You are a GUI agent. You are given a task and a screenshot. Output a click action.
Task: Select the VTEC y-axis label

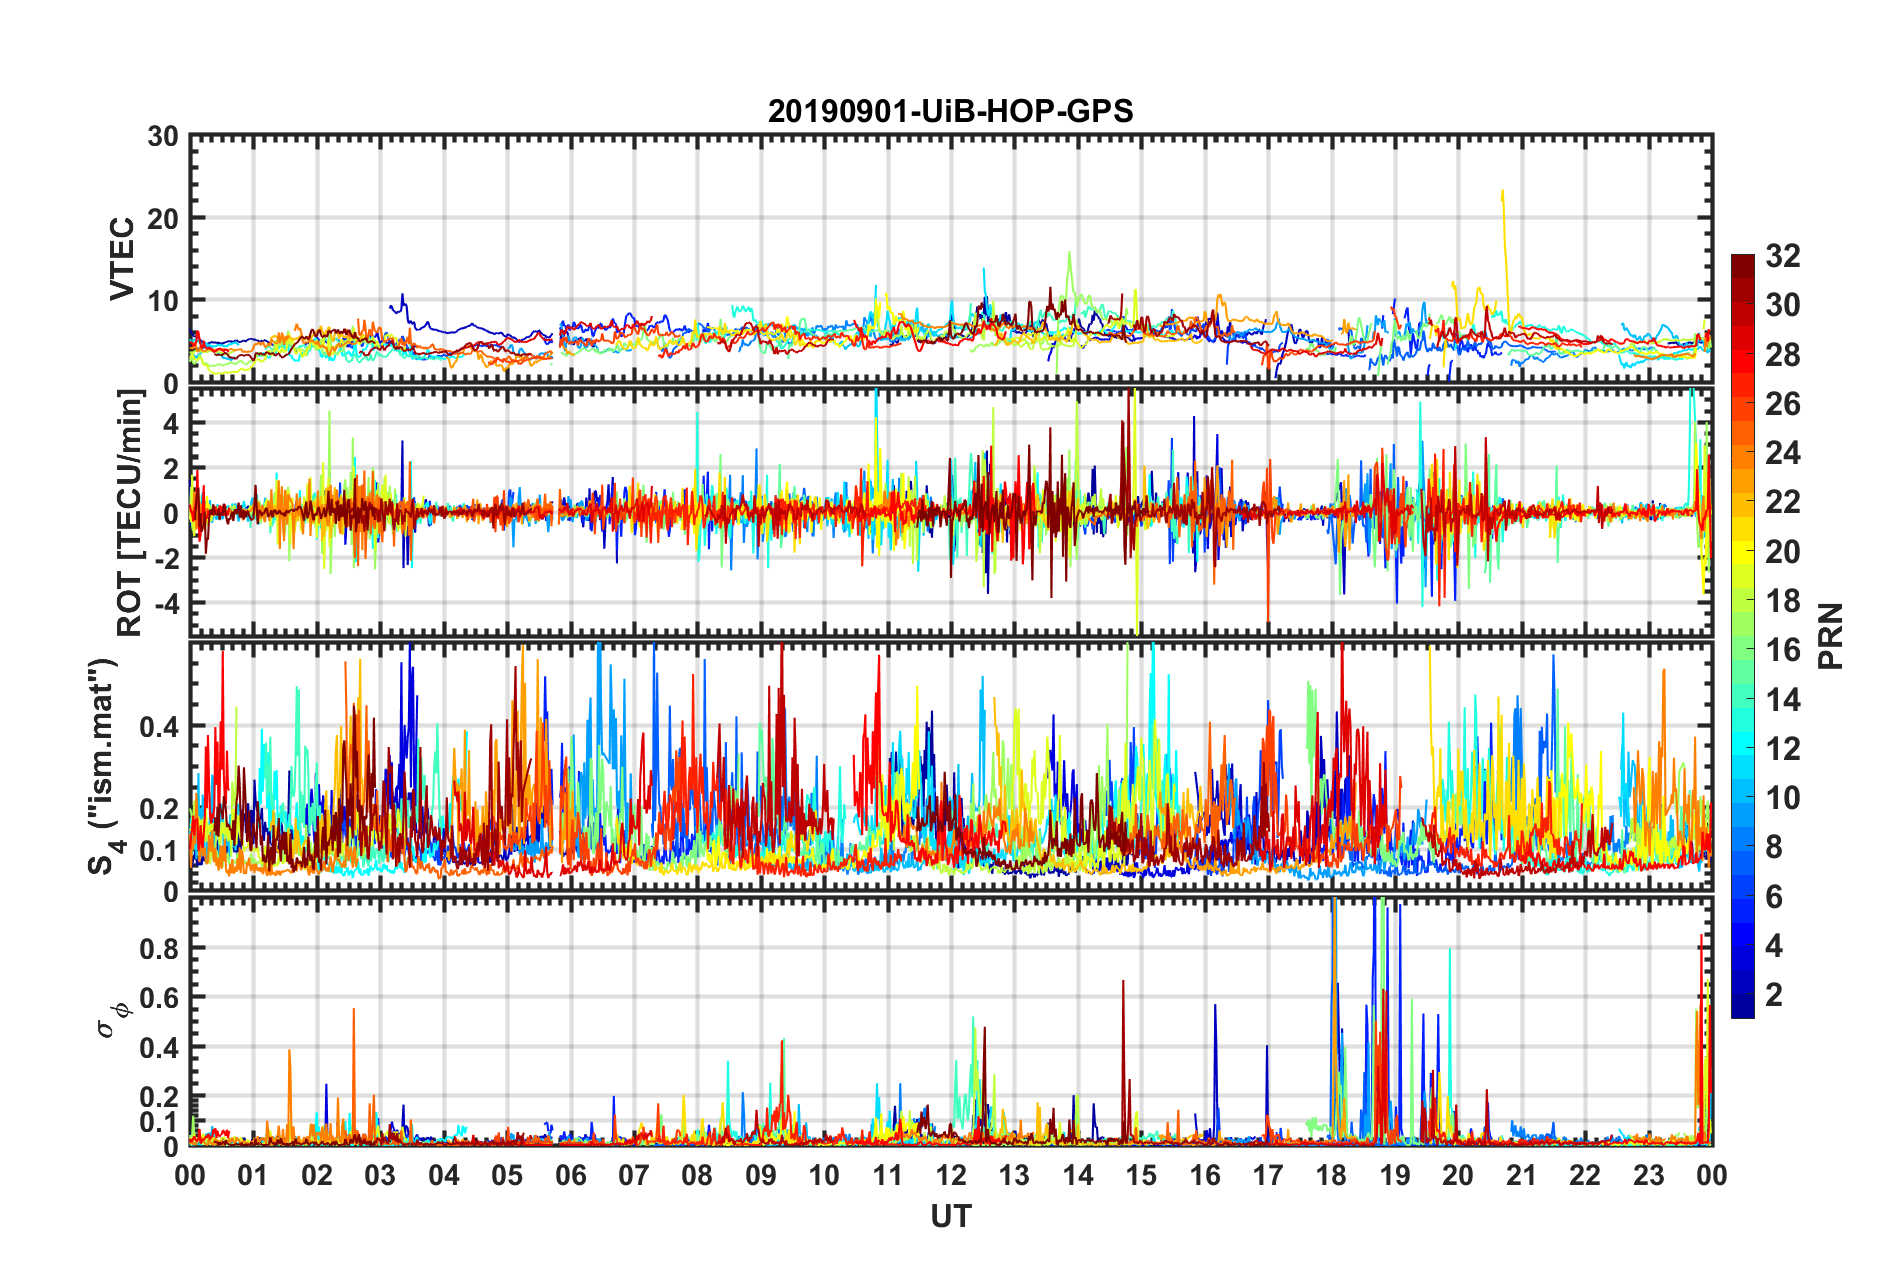[x=122, y=258]
